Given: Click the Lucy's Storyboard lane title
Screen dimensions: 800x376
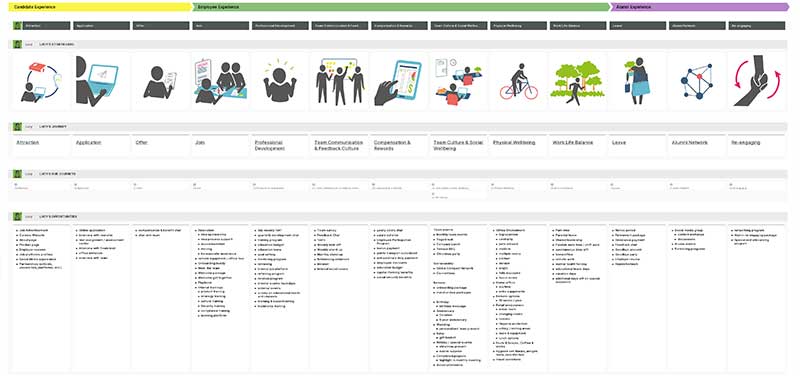Looking at the screenshot, I should tap(57, 44).
